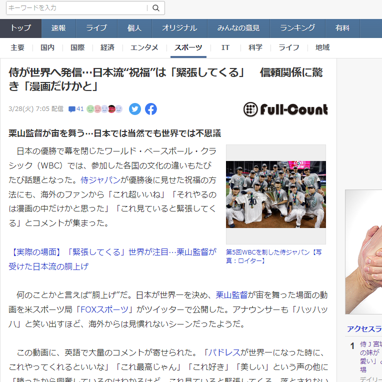Click the FOXスポーツ link
The image size is (382, 382).
point(104,310)
